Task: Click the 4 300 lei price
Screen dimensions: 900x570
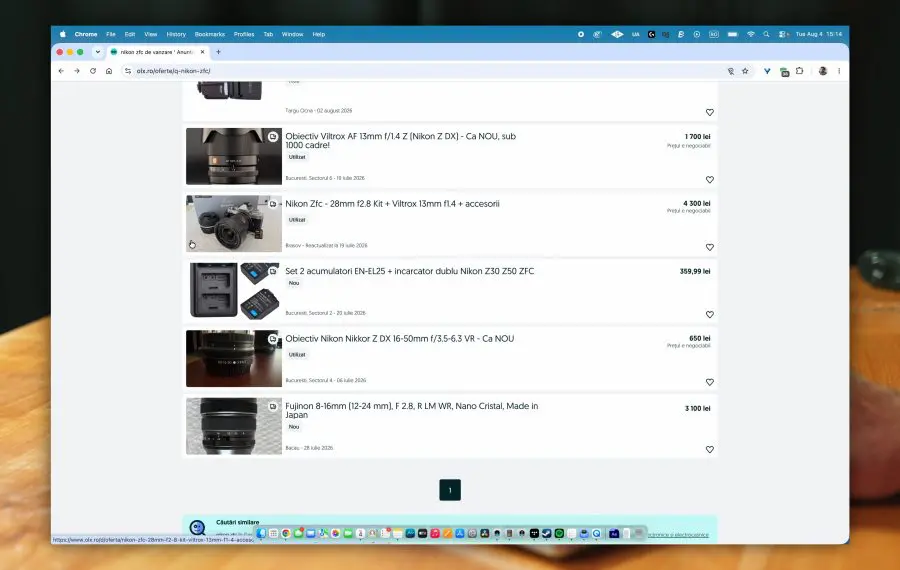Action: (696, 204)
